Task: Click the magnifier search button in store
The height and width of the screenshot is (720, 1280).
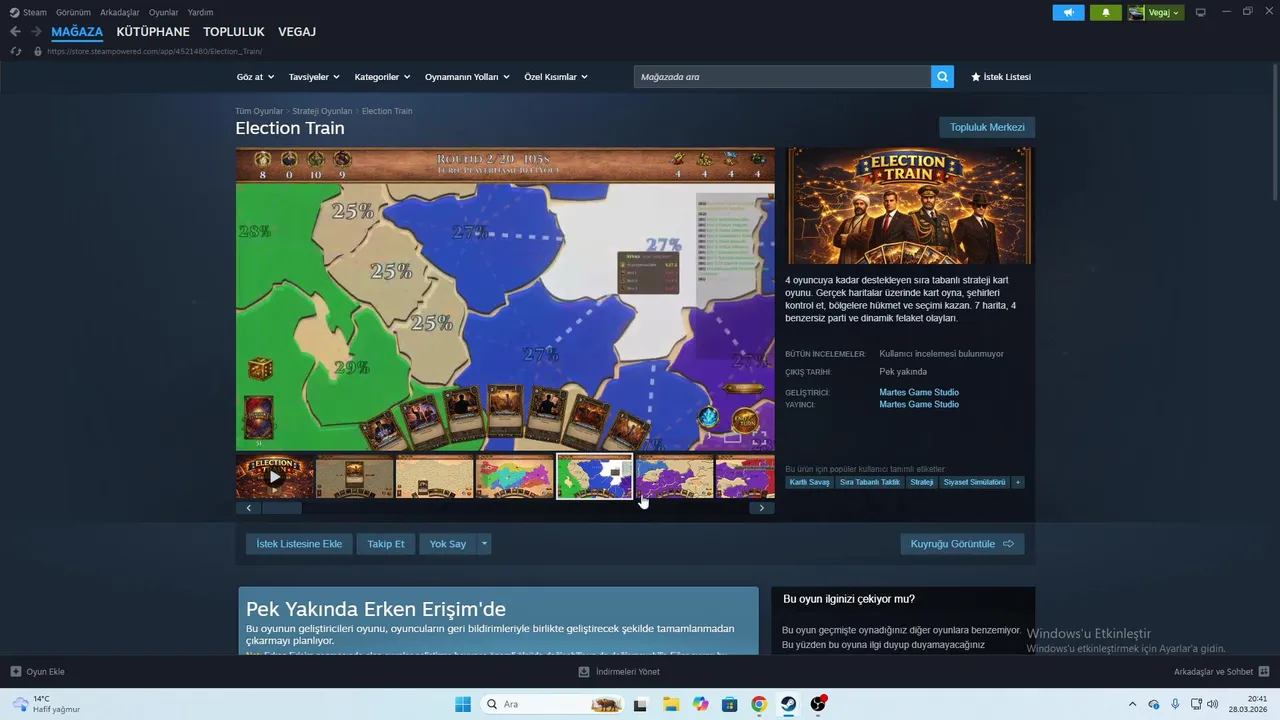Action: [942, 77]
